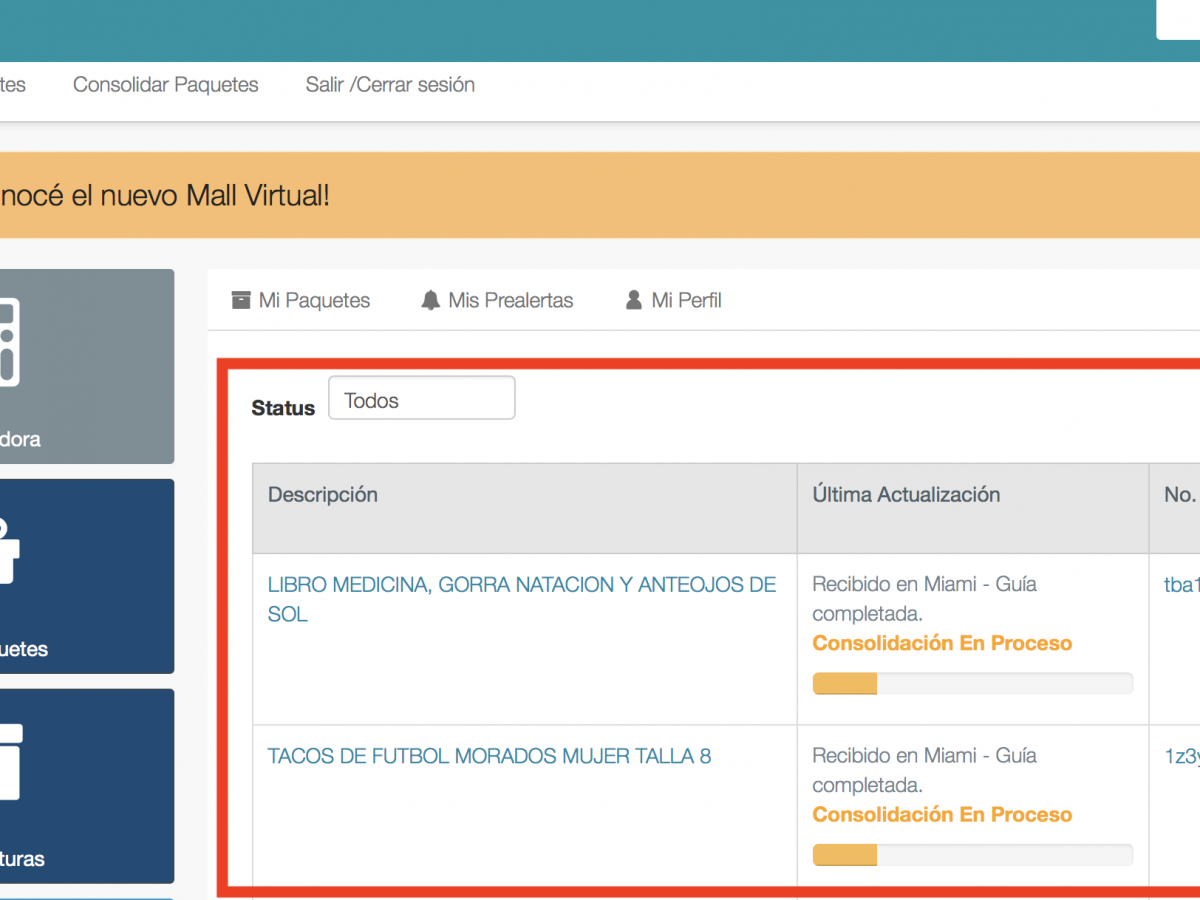
Task: Open the Consolidar Paquetes menu item
Action: coord(166,85)
